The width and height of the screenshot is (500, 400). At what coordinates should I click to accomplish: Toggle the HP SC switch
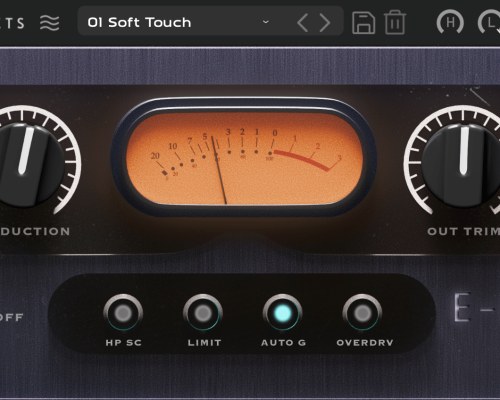coord(123,313)
